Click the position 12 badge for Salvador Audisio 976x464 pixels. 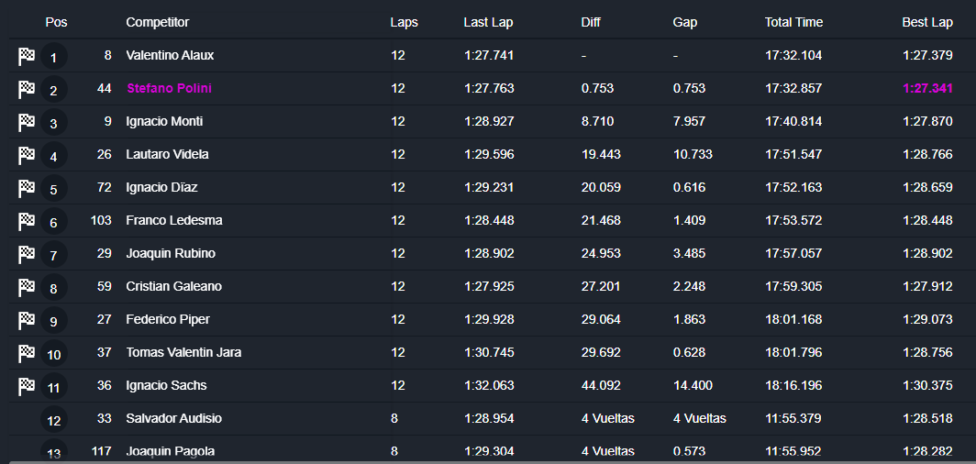pyautogui.click(x=54, y=421)
